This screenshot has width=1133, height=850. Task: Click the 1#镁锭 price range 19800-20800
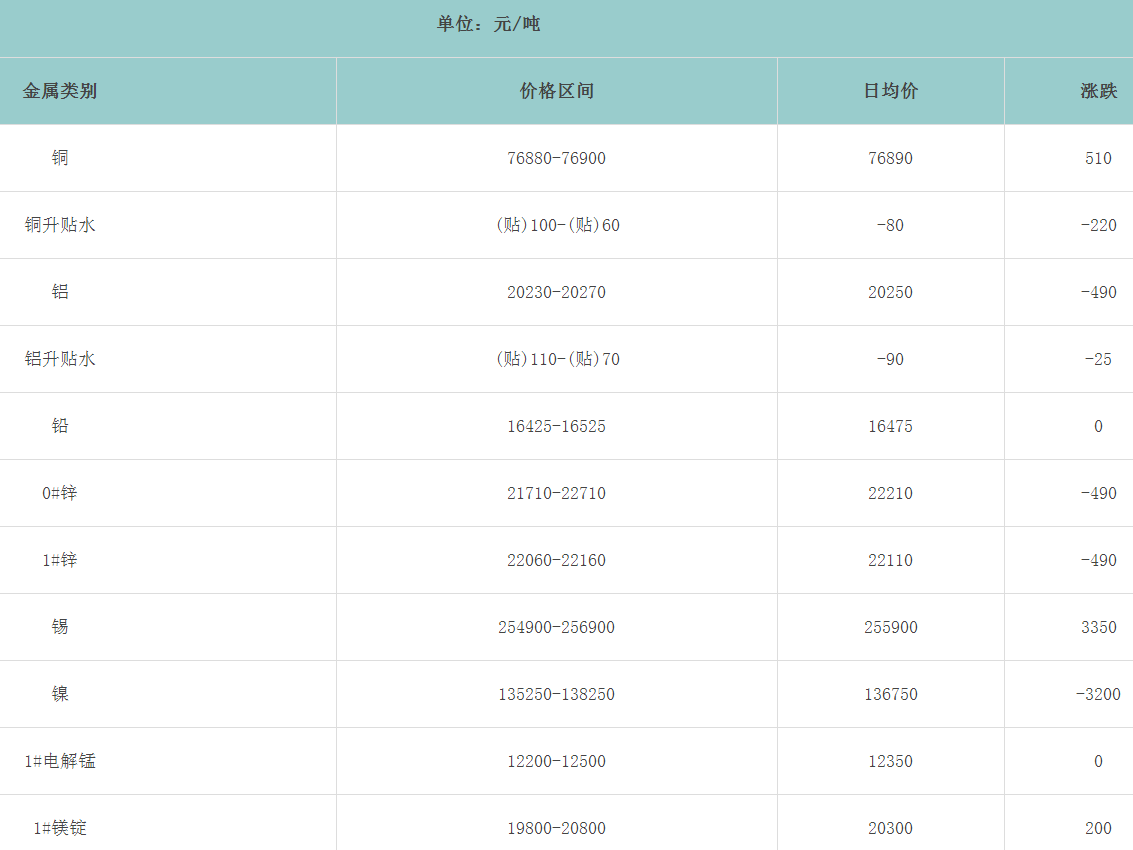coord(556,828)
